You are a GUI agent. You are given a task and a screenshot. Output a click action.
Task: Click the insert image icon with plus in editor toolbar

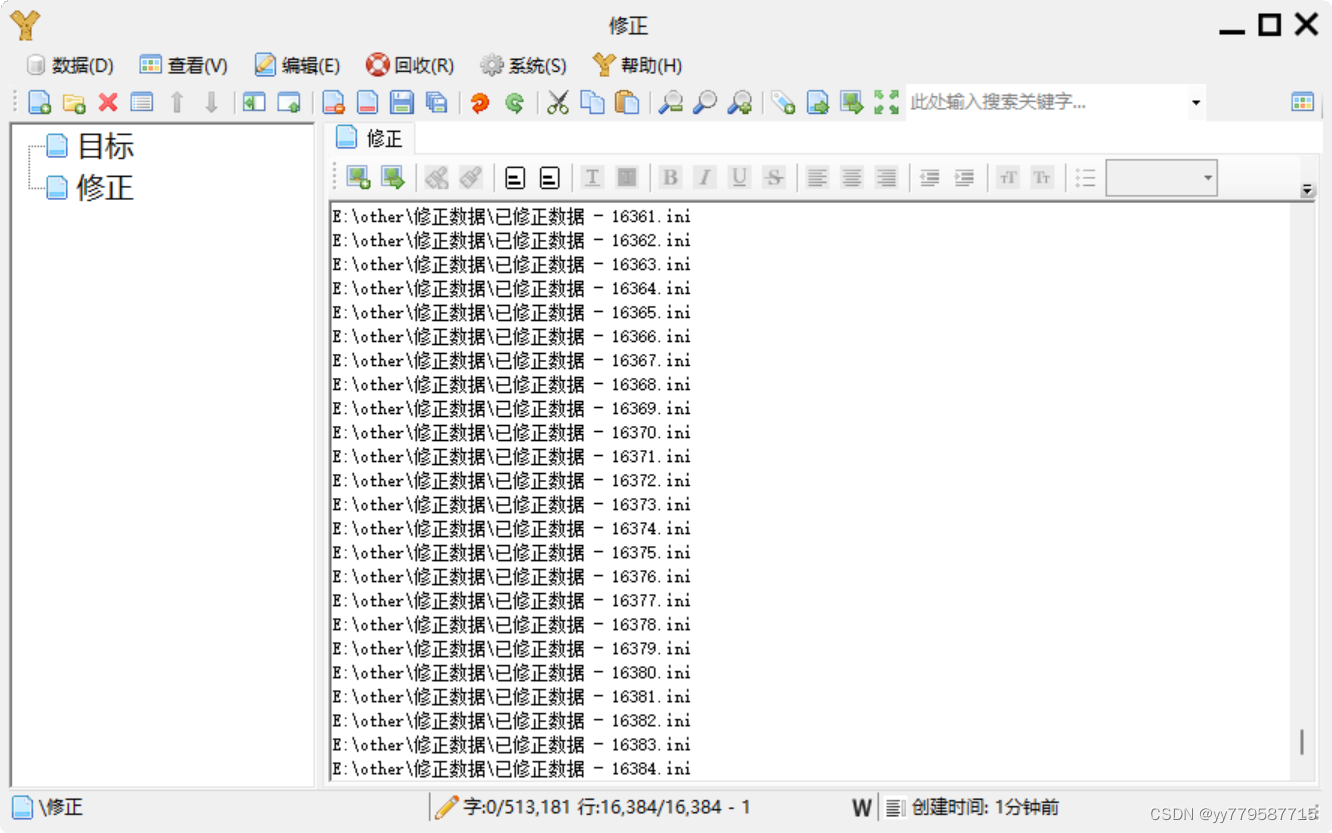358,178
